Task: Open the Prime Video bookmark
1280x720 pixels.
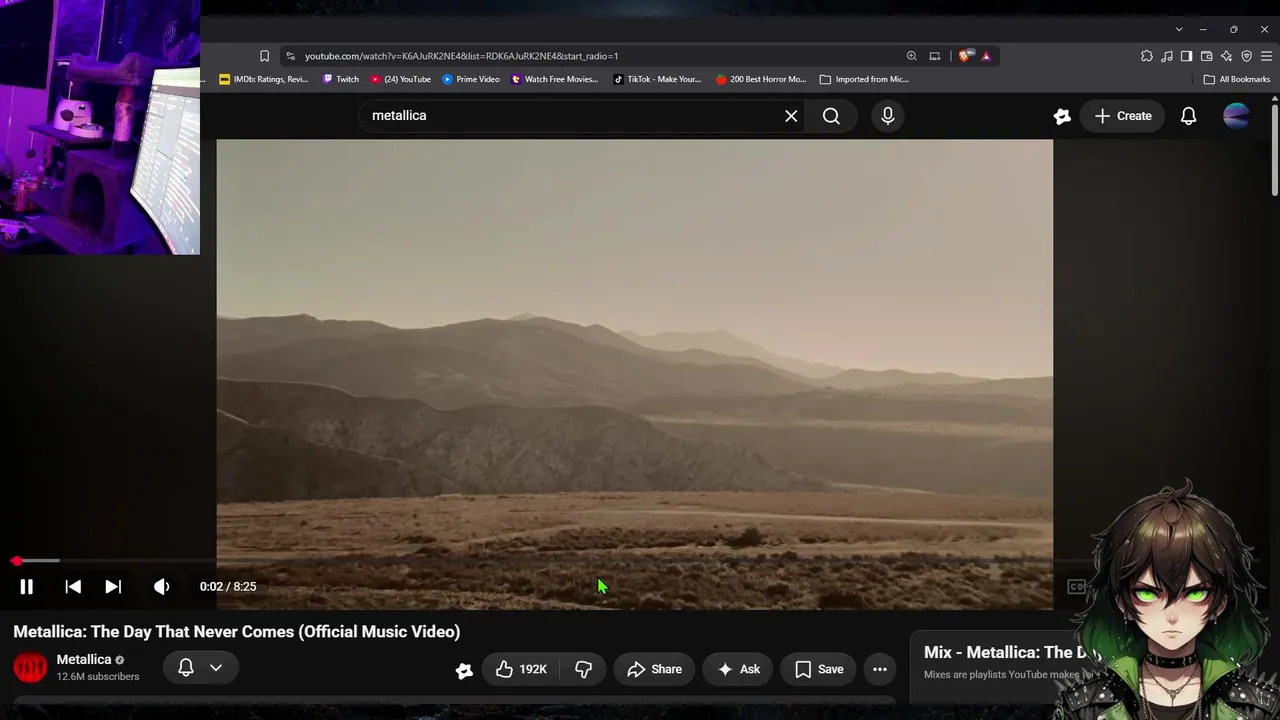Action: pyautogui.click(x=471, y=79)
